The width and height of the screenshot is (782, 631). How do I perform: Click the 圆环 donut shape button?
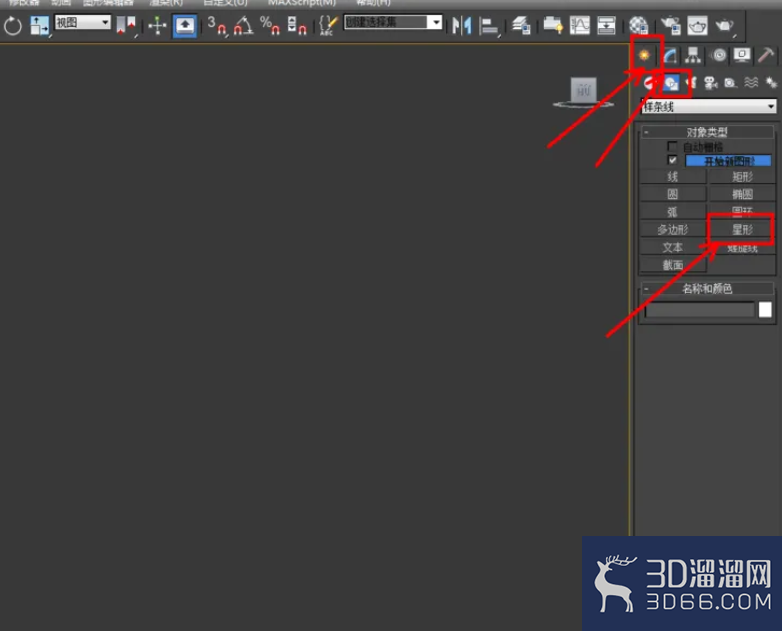coord(742,210)
